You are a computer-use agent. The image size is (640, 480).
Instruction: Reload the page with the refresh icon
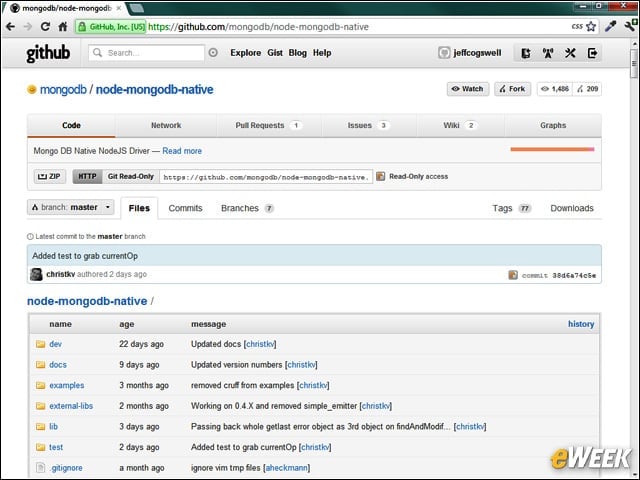tap(45, 27)
